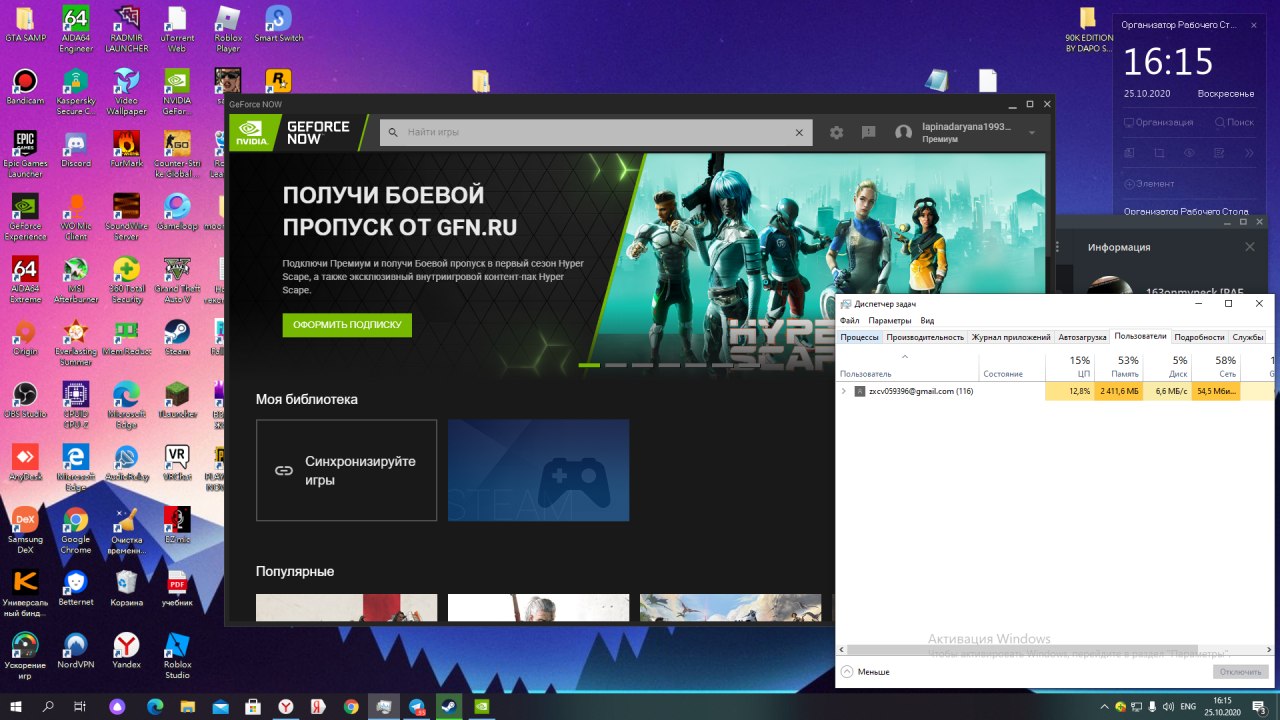Click the Отключить button in Task Manager
1280x720 pixels.
click(1240, 672)
